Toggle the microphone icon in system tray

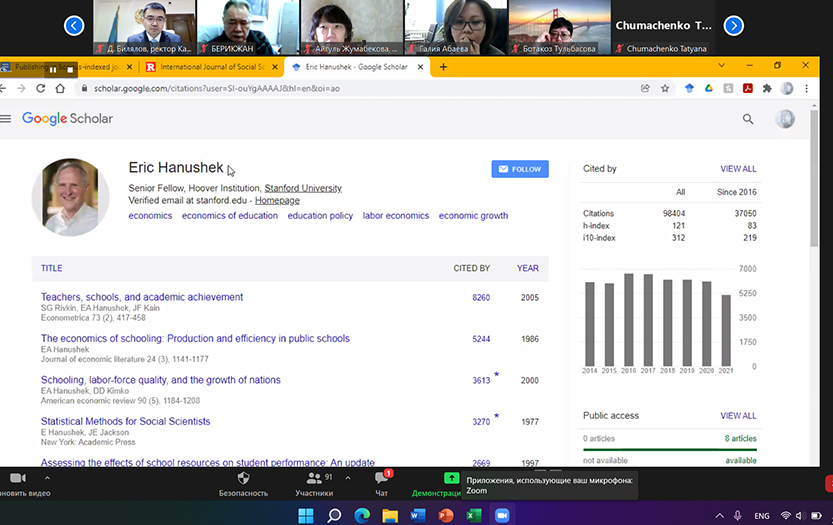coord(738,515)
